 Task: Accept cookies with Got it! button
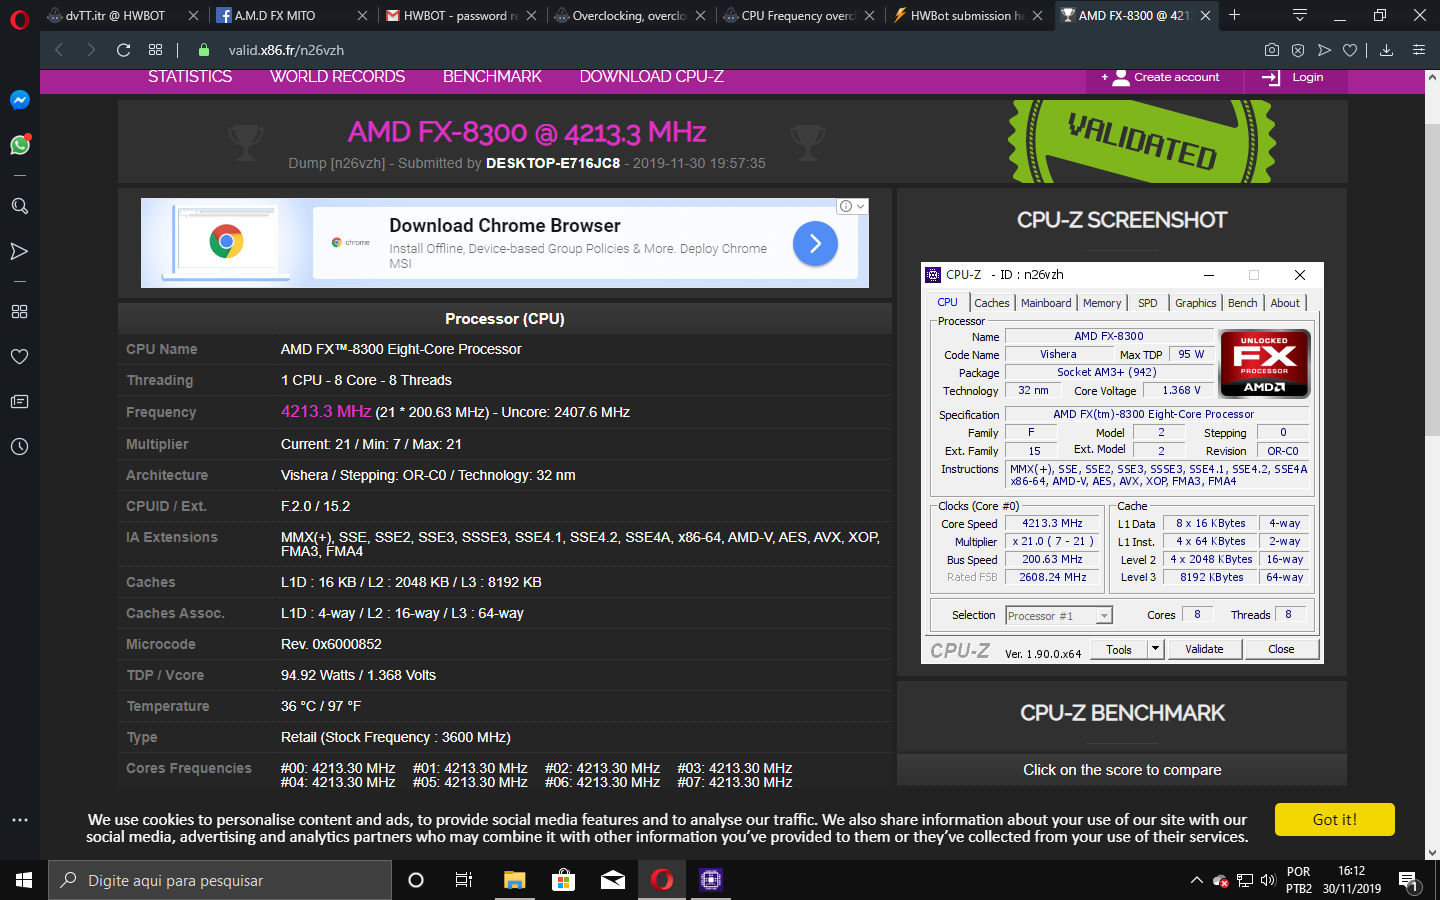(1334, 819)
